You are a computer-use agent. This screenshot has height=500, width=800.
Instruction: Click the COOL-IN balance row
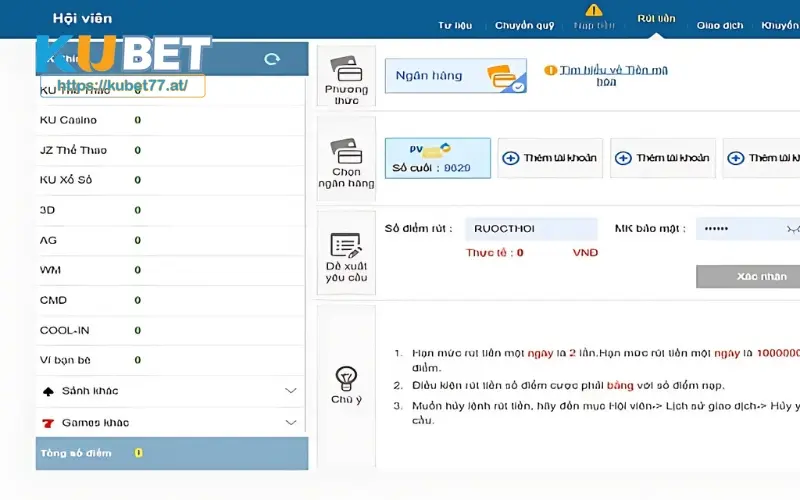point(170,331)
